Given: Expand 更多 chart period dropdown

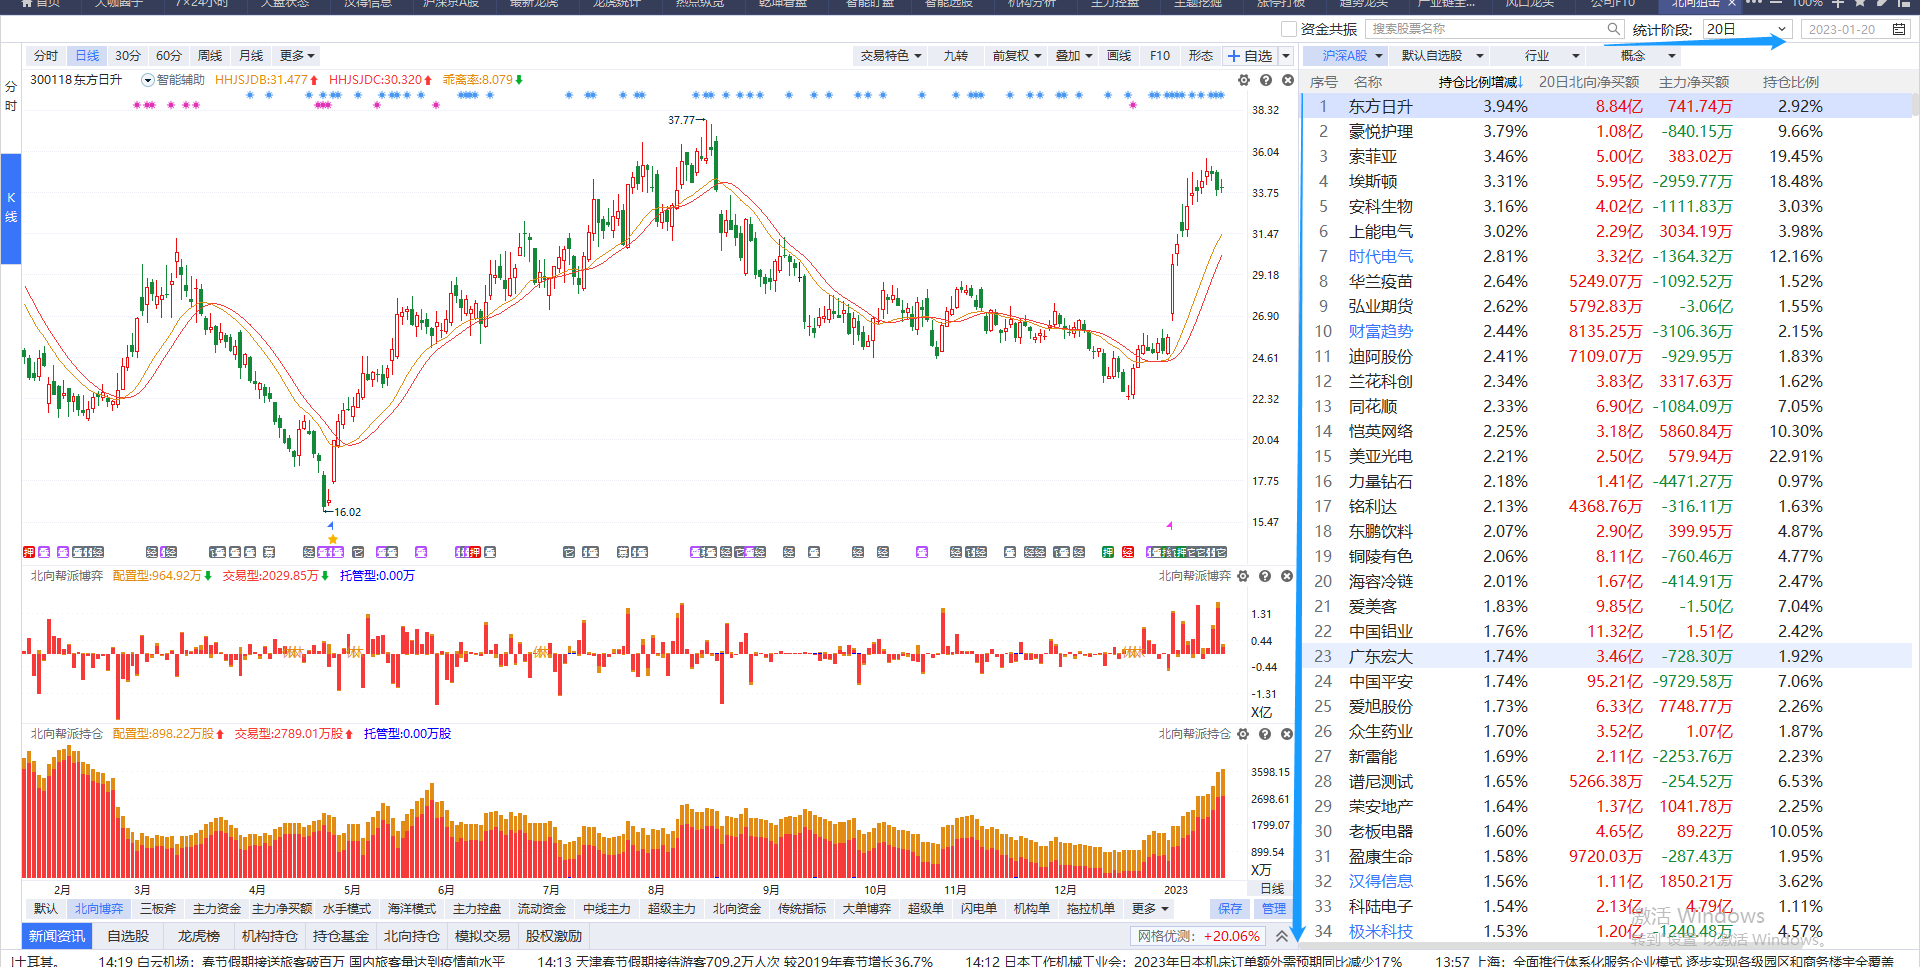Looking at the screenshot, I should click(x=297, y=56).
